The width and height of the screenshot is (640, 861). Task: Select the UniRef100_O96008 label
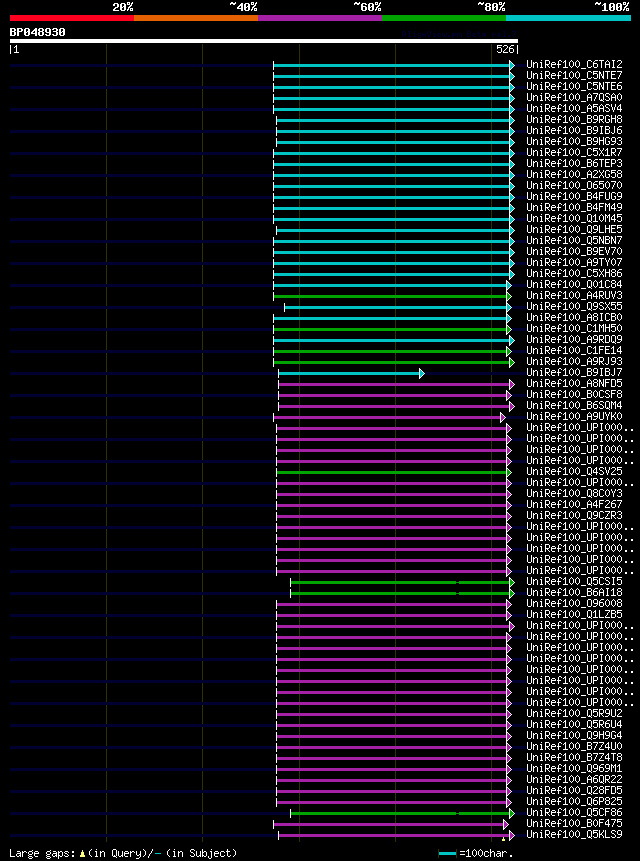[x=574, y=603]
